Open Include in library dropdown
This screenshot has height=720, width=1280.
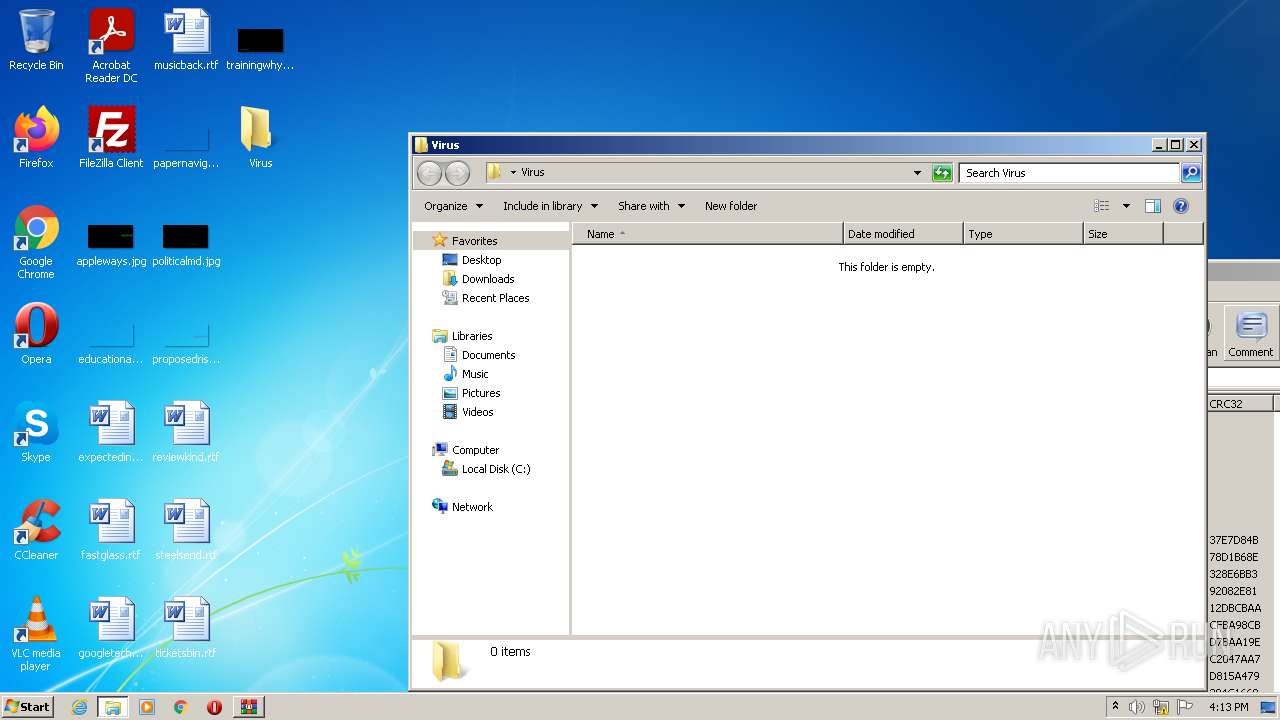(x=550, y=206)
